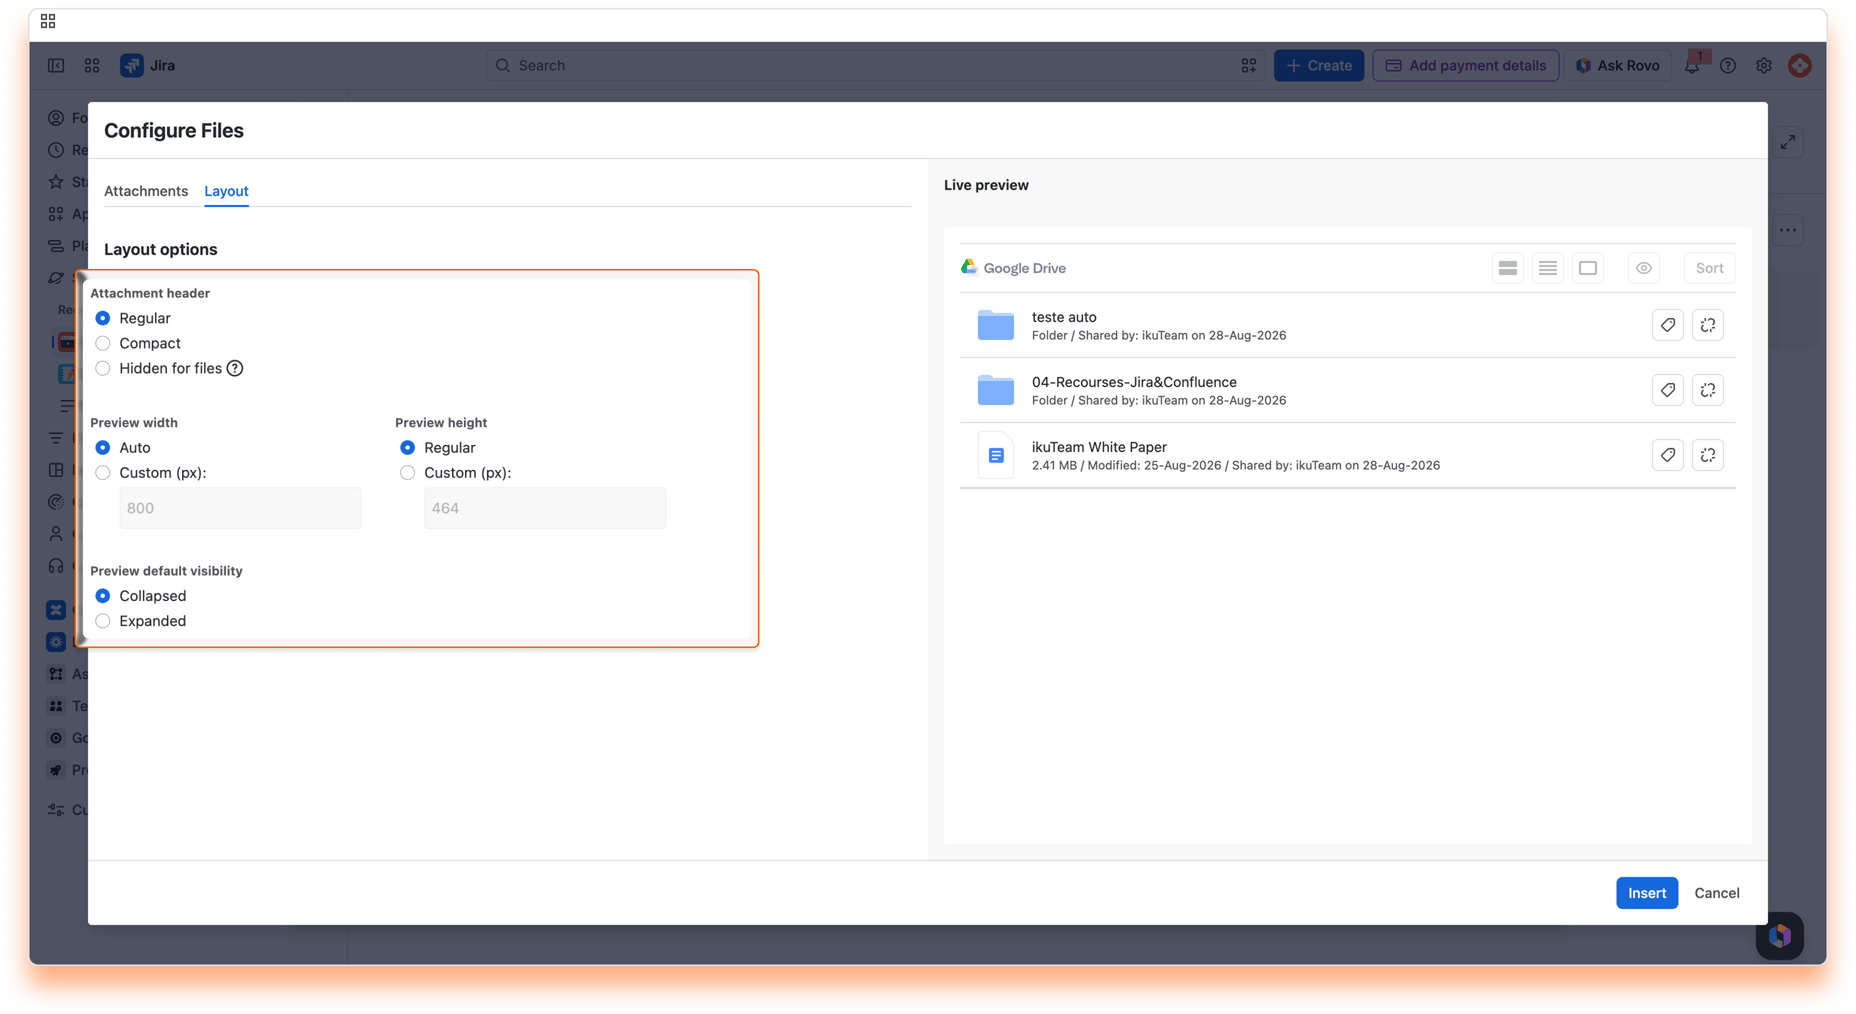This screenshot has width=1856, height=1014.
Task: Open the user profile avatar
Action: tap(1800, 65)
